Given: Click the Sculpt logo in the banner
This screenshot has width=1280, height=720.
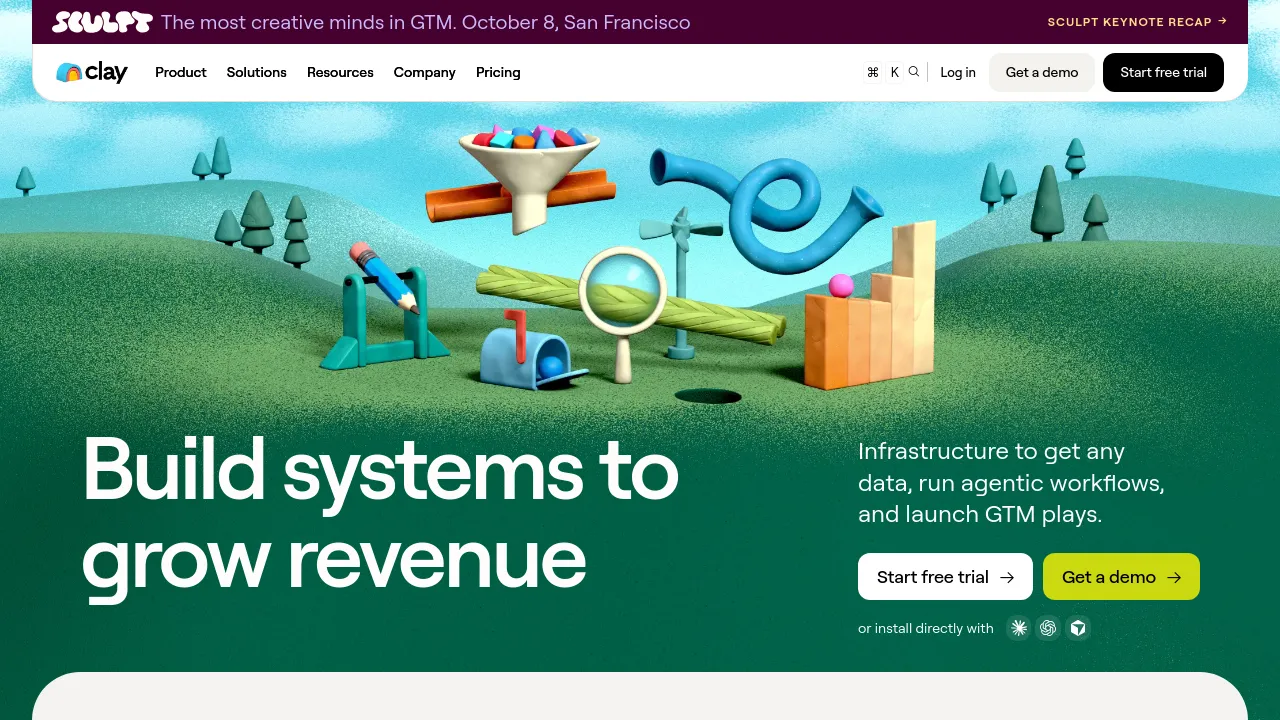Looking at the screenshot, I should (x=102, y=22).
